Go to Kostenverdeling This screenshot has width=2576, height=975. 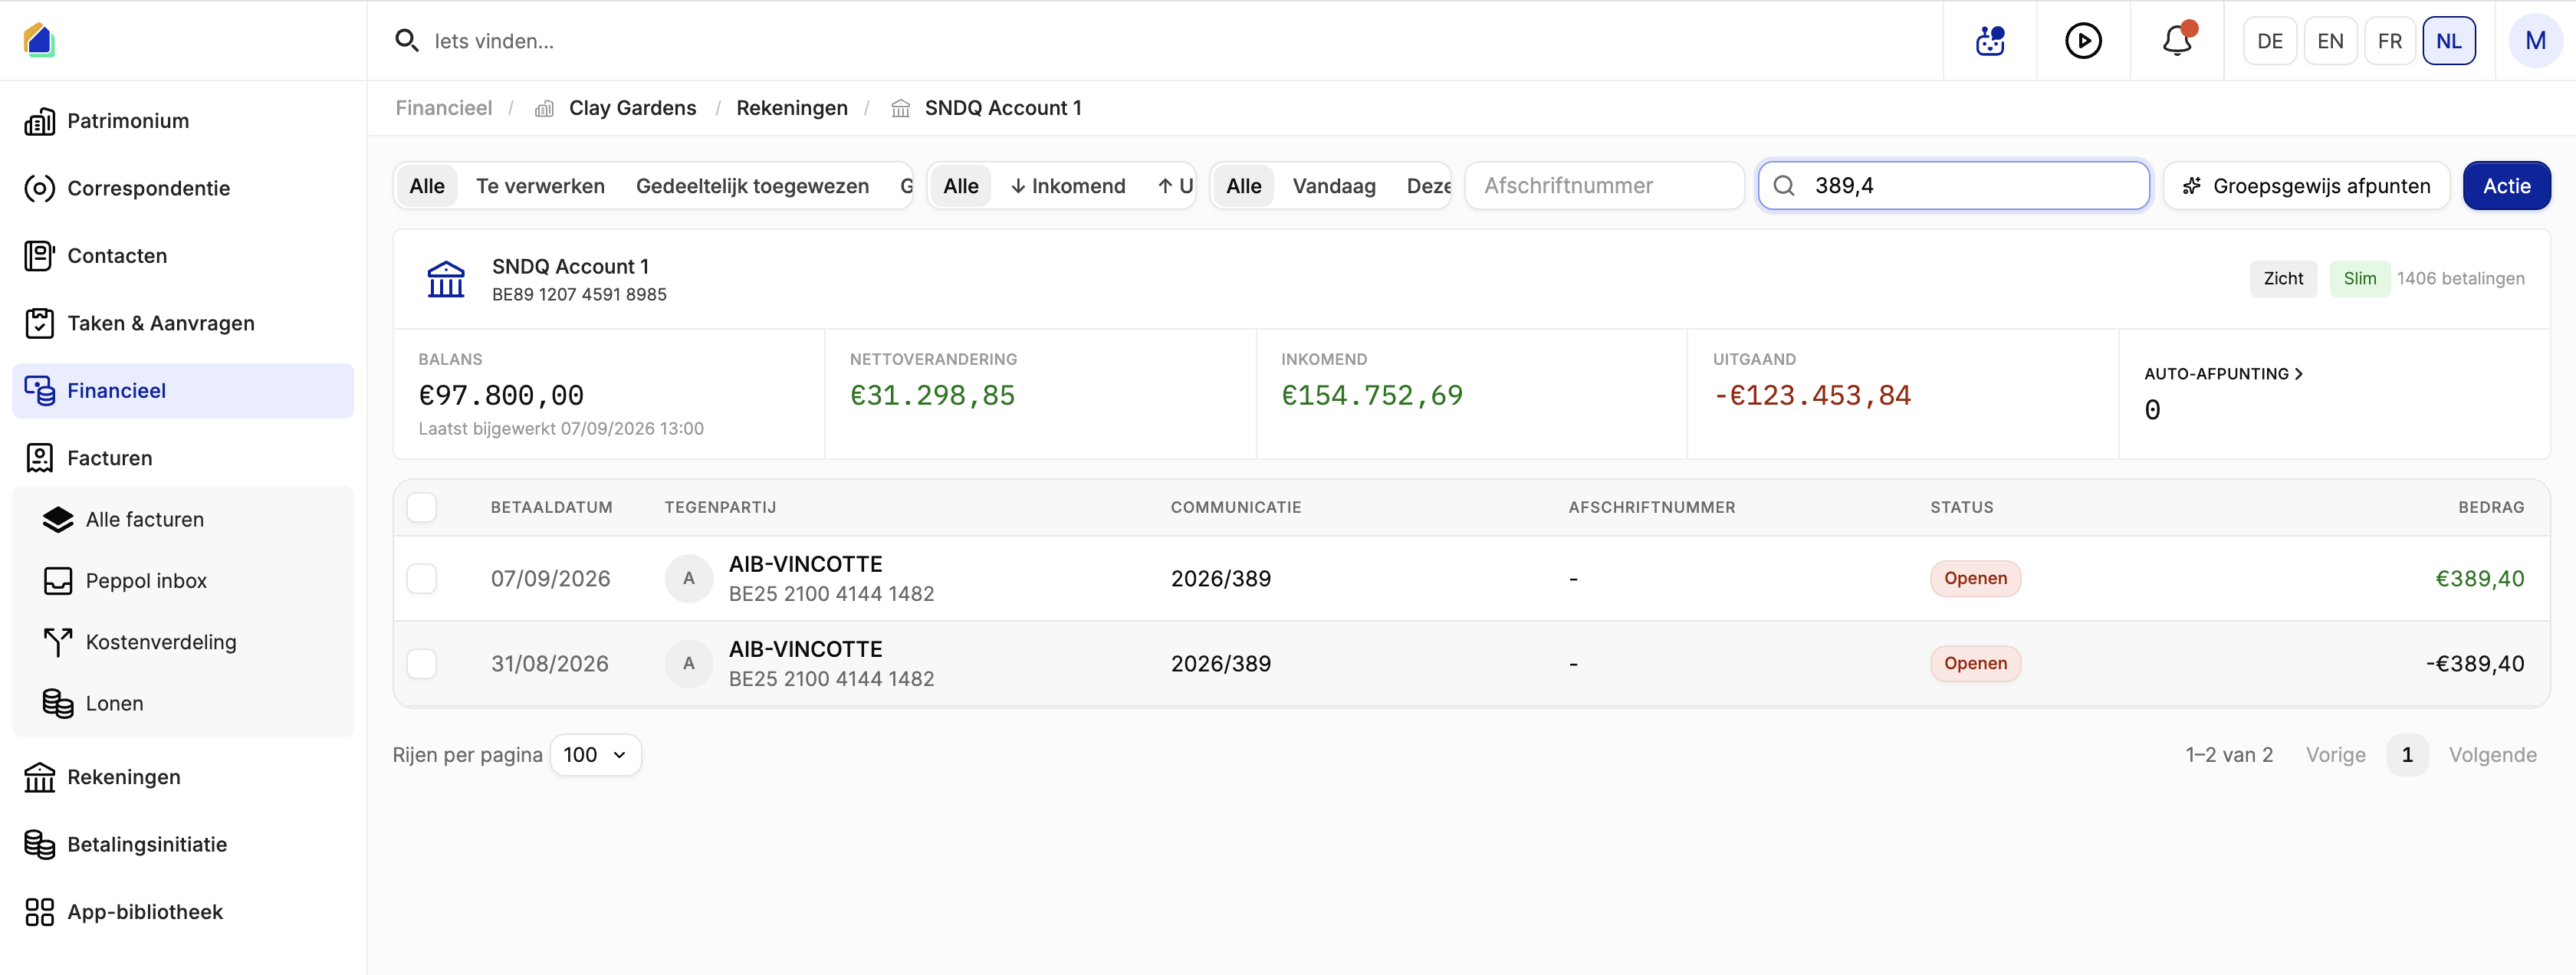coord(183,642)
